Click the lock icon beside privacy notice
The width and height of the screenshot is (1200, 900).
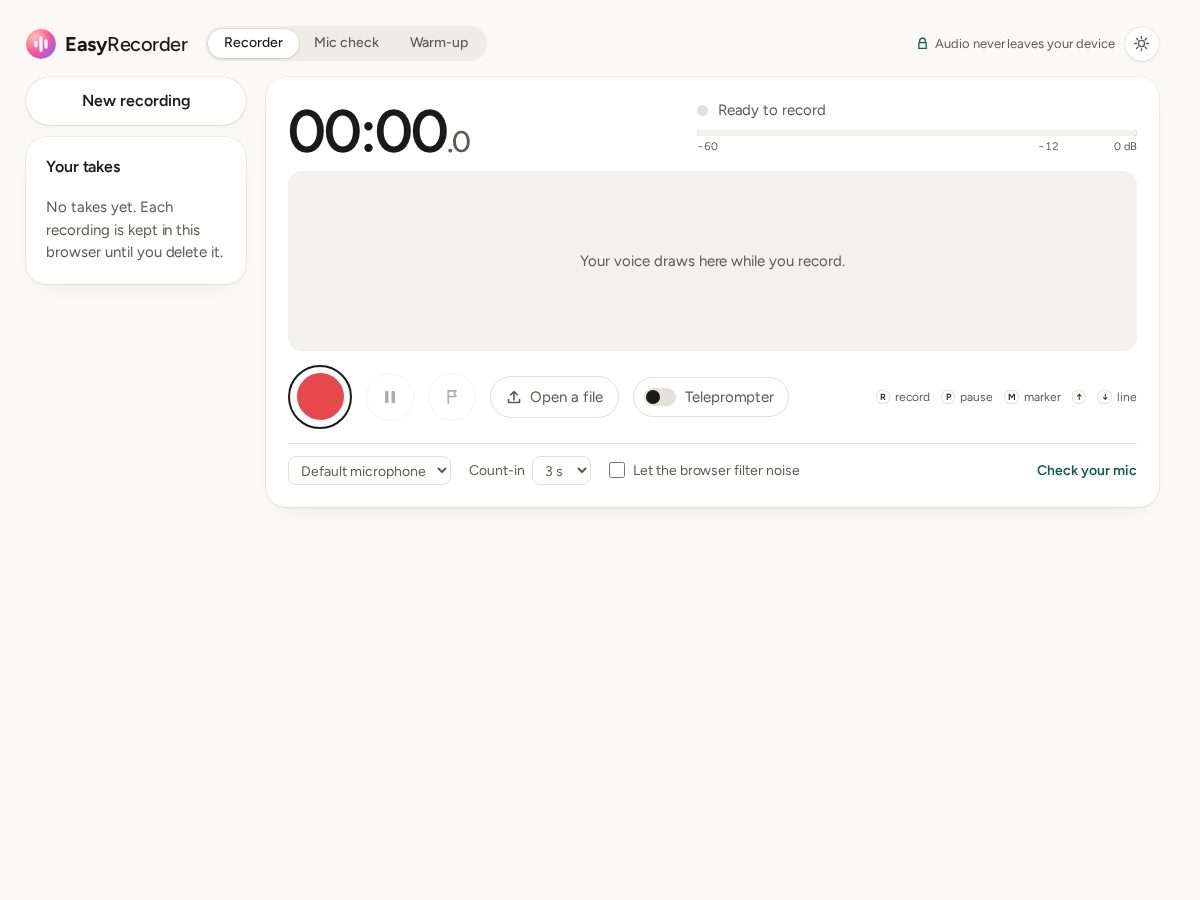(x=923, y=44)
